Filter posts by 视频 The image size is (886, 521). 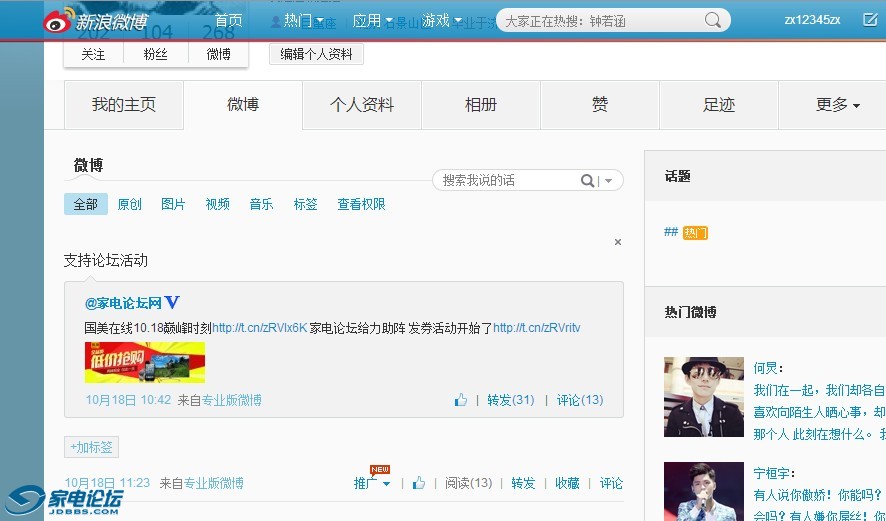(x=218, y=205)
